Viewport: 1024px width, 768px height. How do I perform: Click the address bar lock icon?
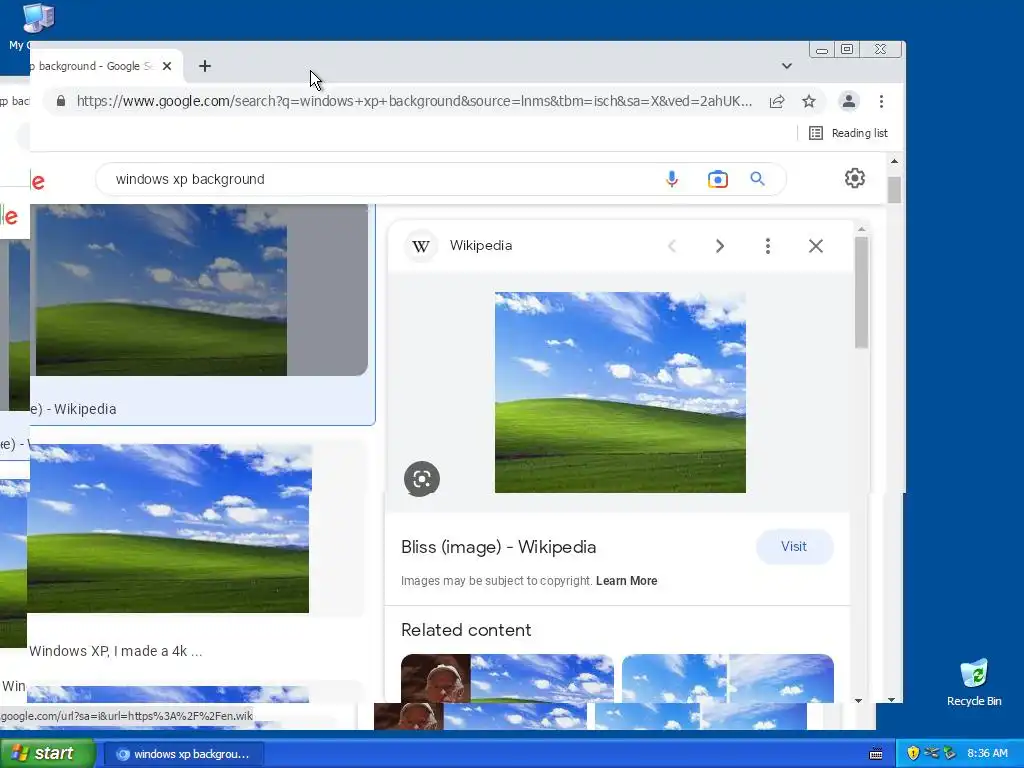[61, 101]
